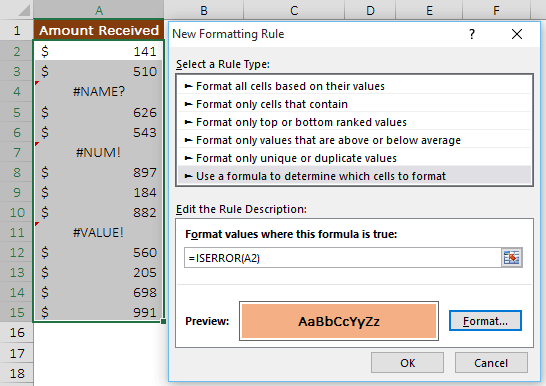
Task: Click cell with value 205
Action: click(99, 273)
